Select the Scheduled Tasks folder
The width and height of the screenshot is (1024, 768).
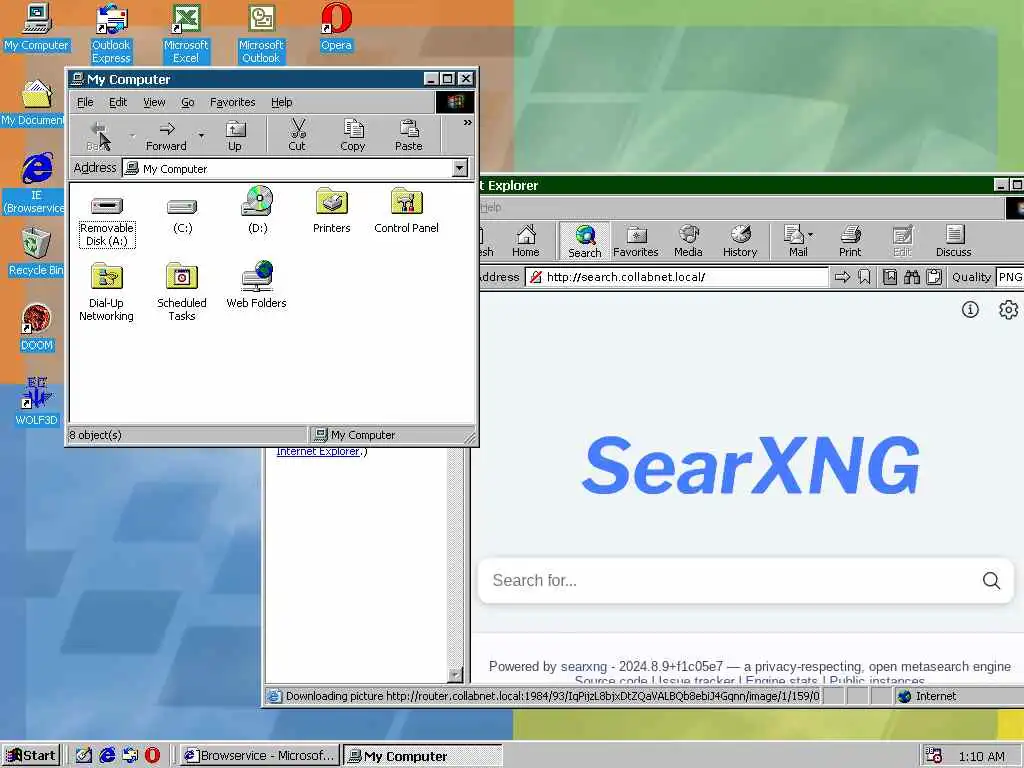coord(182,292)
